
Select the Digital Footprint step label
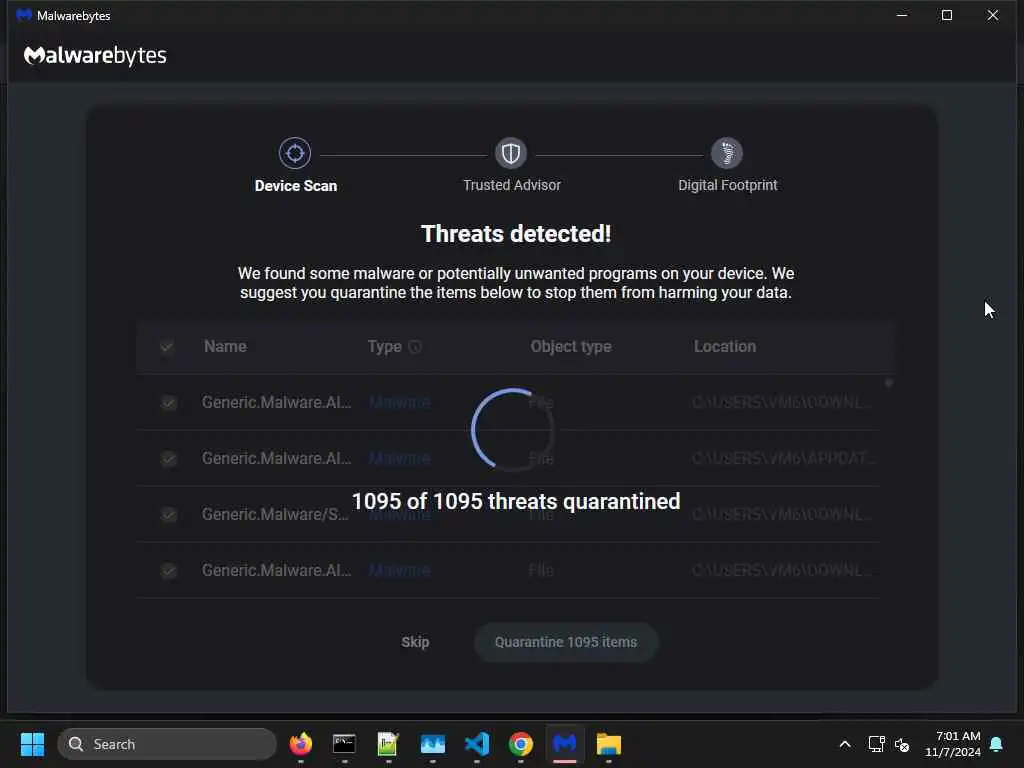click(728, 185)
